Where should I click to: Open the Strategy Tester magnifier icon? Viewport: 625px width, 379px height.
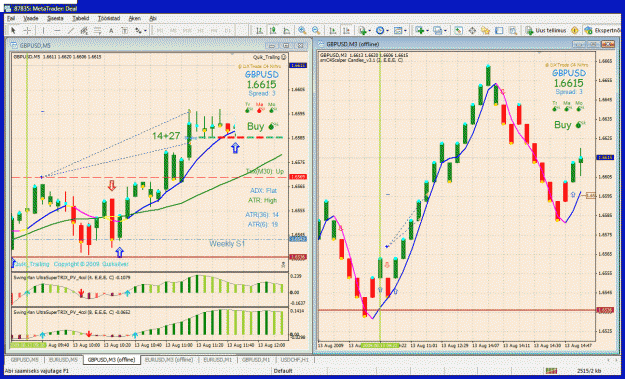tap(513, 30)
